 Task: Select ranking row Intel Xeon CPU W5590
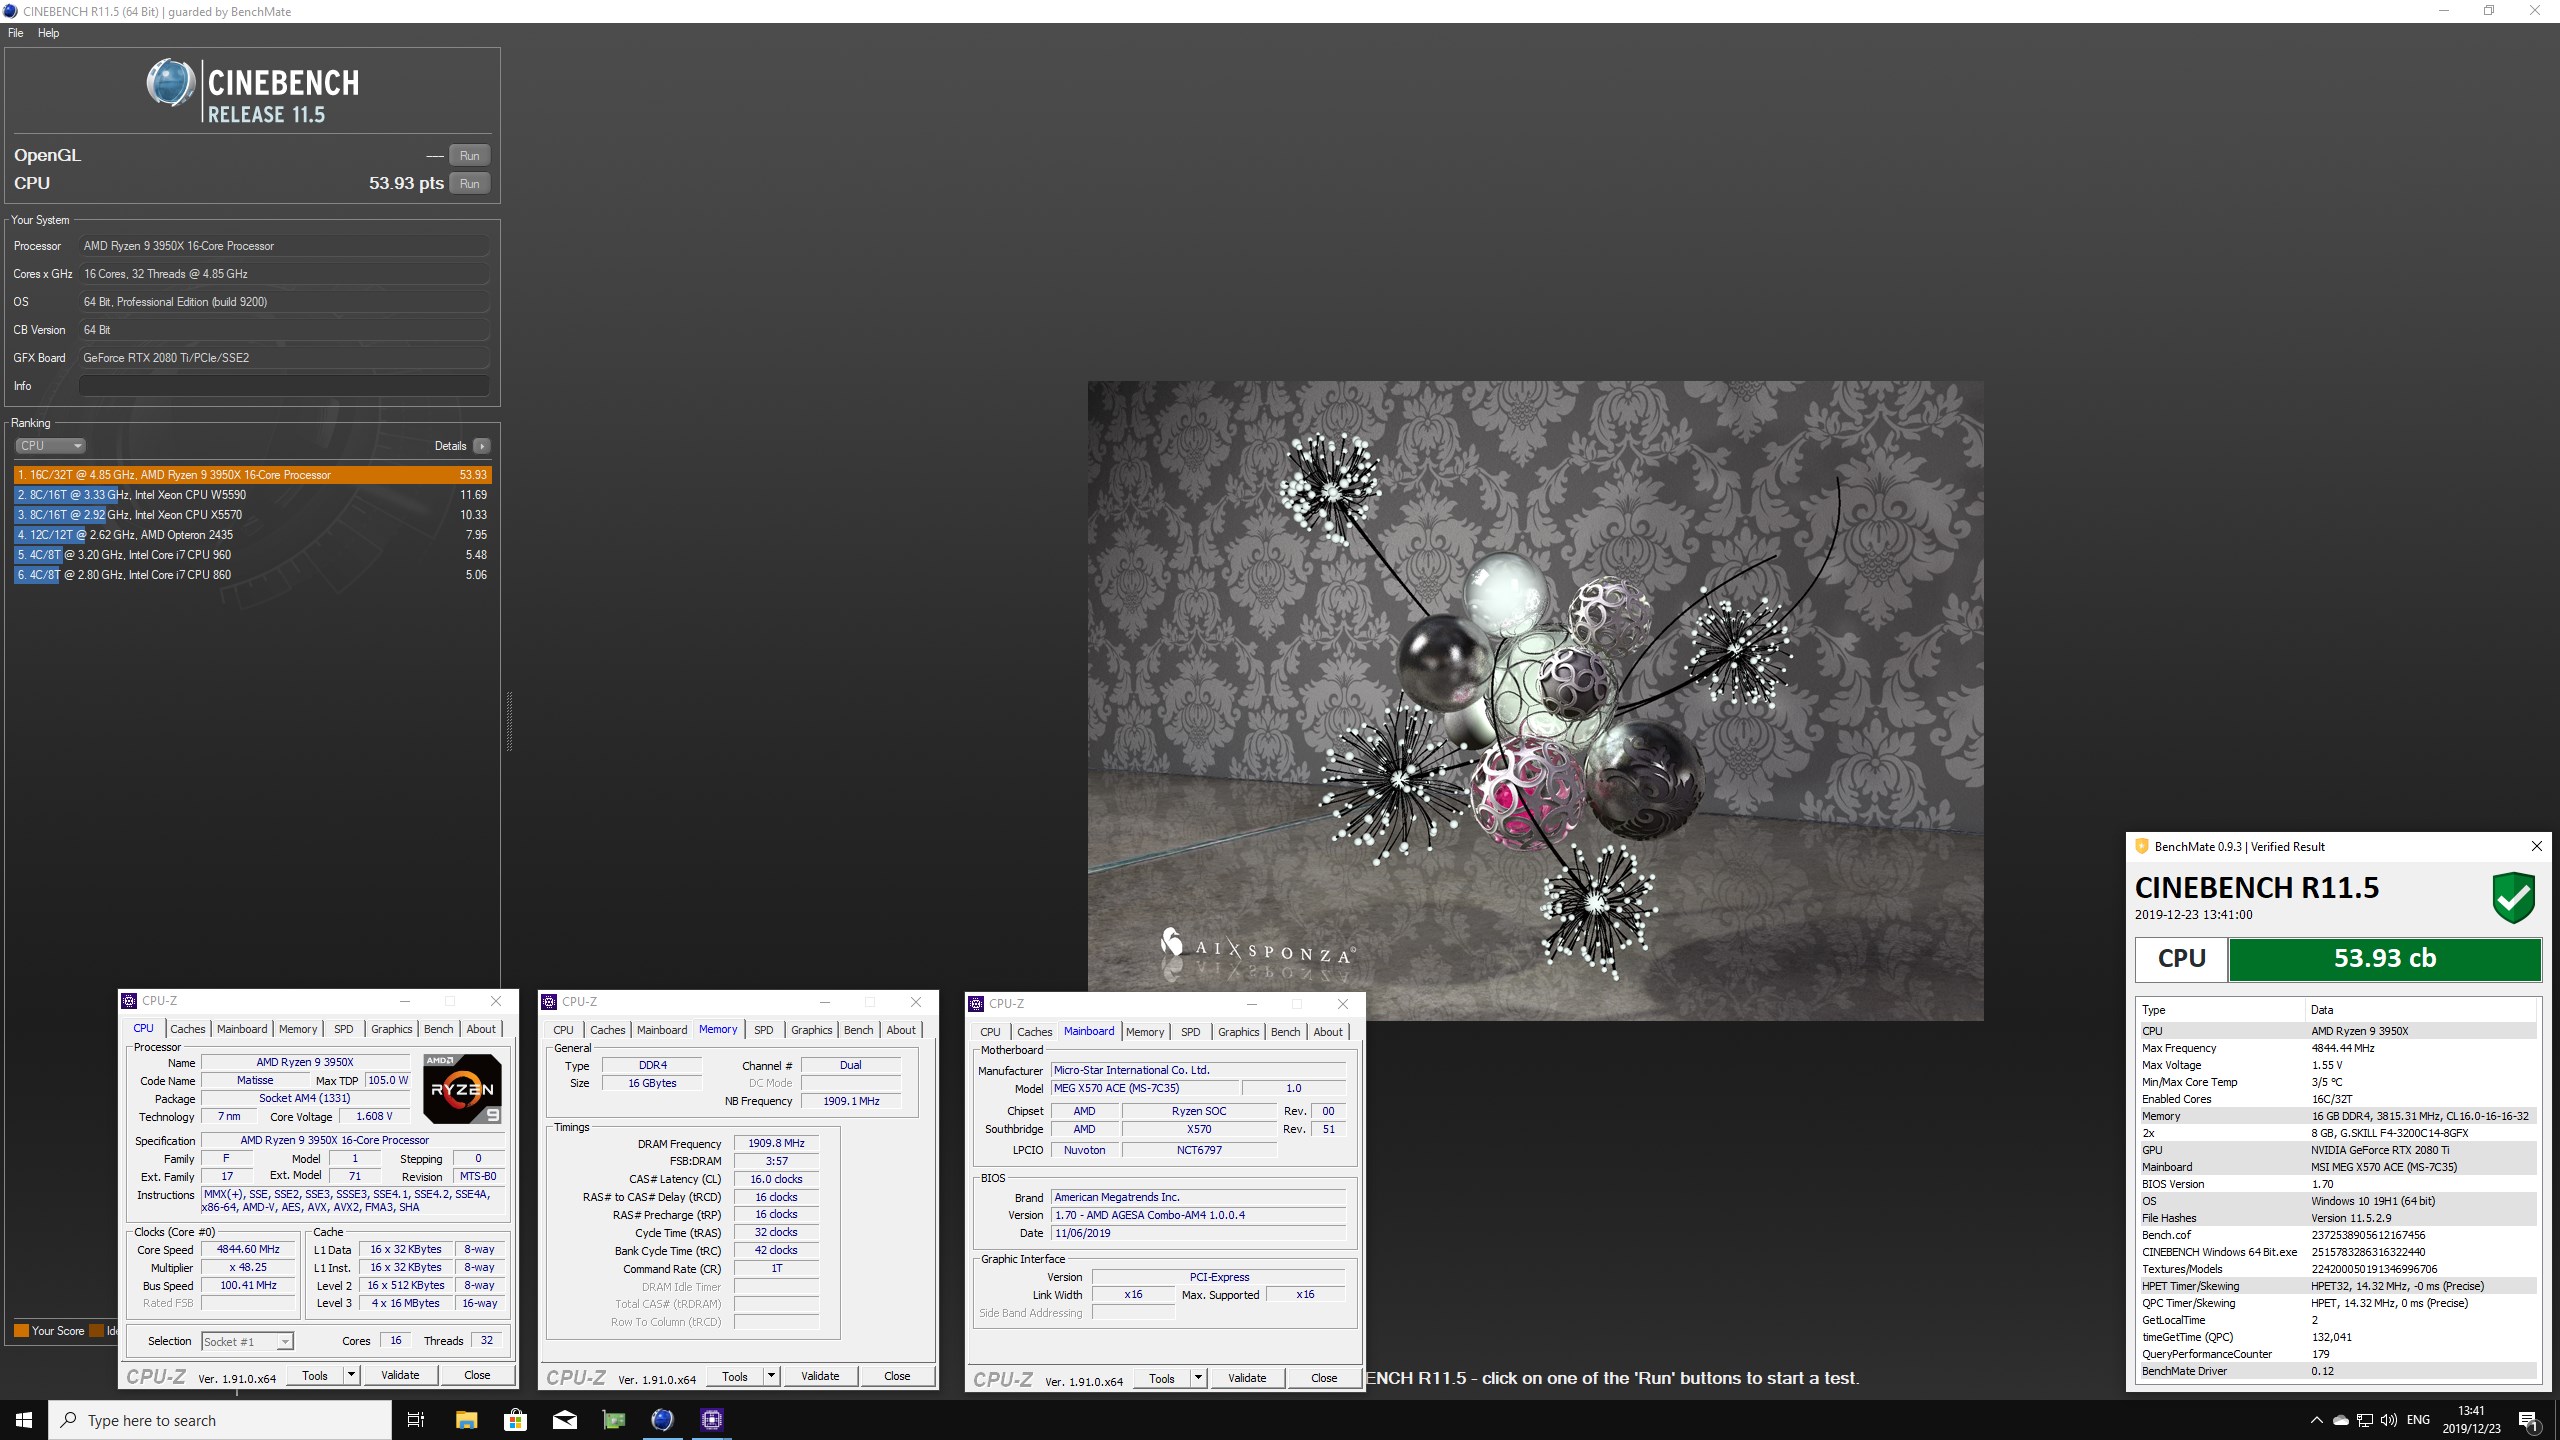(x=252, y=495)
